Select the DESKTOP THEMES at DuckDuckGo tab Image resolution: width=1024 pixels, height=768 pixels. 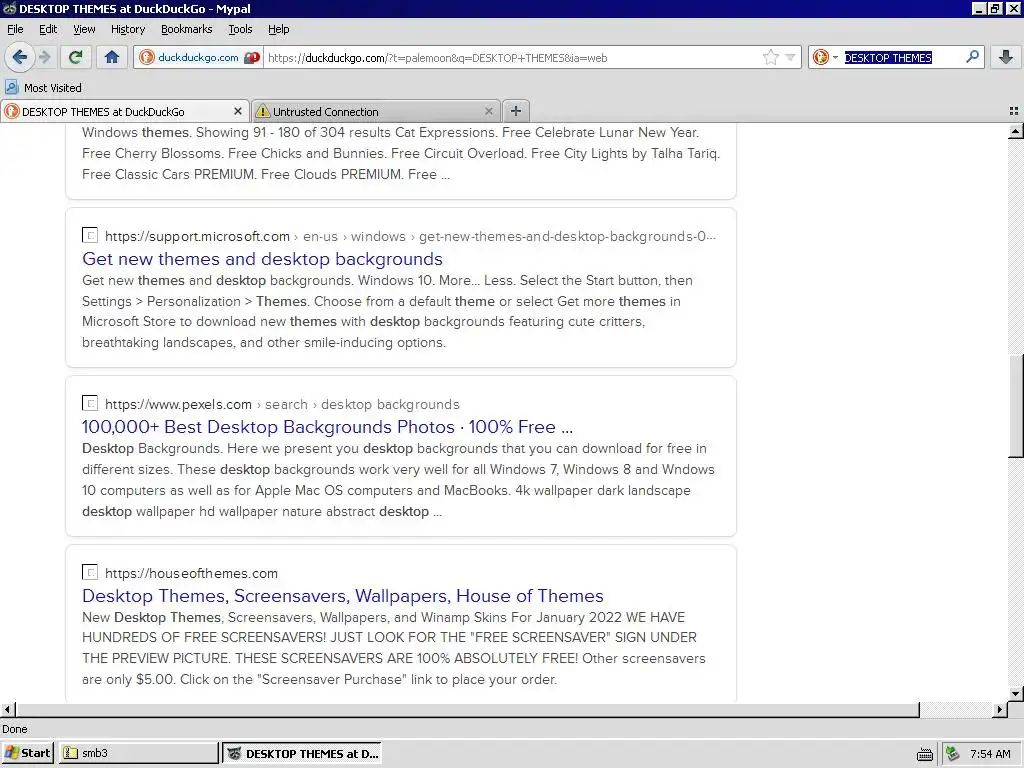click(124, 112)
